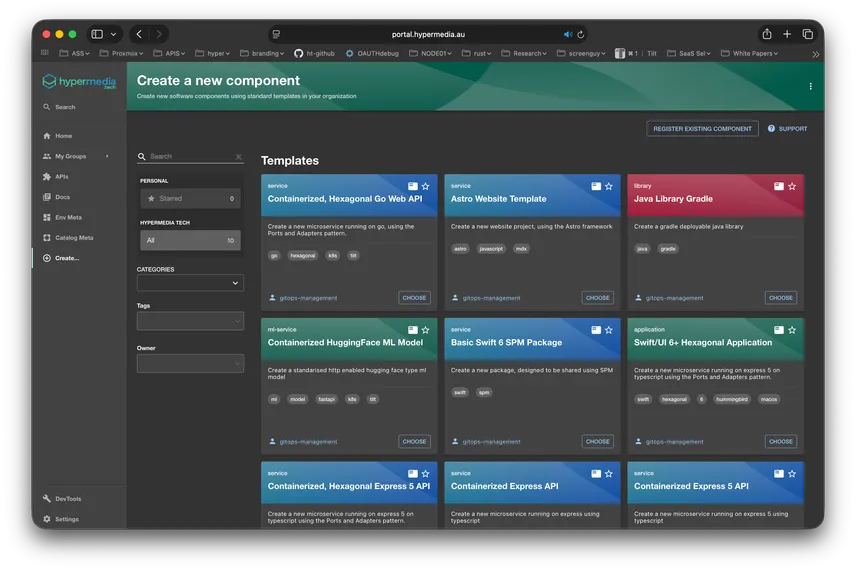This screenshot has height=570, width=856.
Task: Choose the Basic Swift 6 SPM Package template
Action: (598, 442)
